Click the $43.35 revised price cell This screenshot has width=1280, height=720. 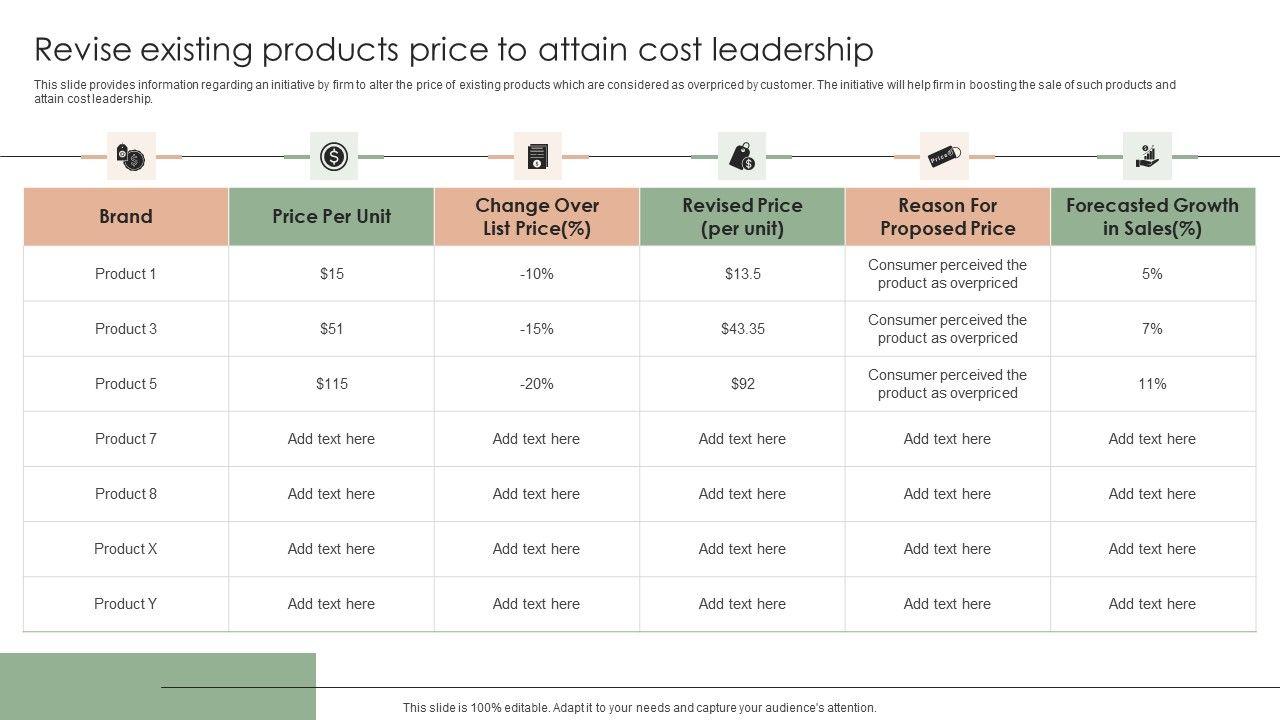[742, 329]
